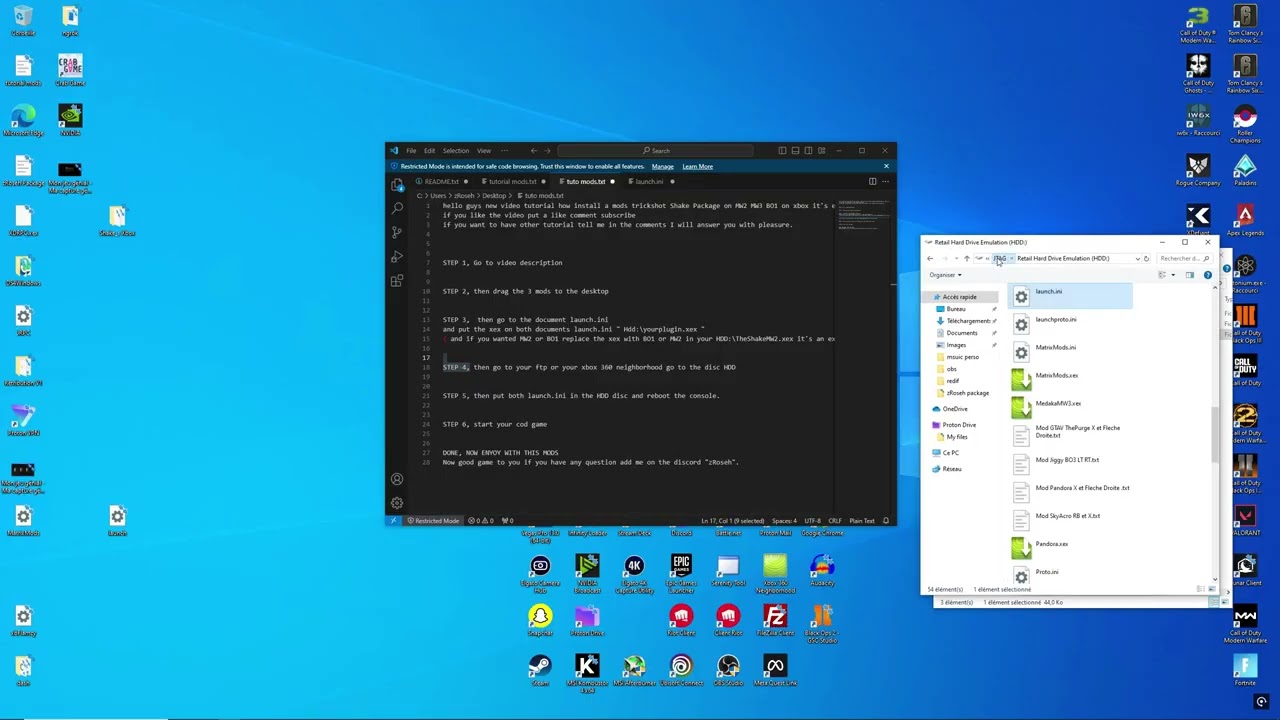Open more menus ellipsis in VS Code
The image size is (1280, 720).
pos(504,151)
